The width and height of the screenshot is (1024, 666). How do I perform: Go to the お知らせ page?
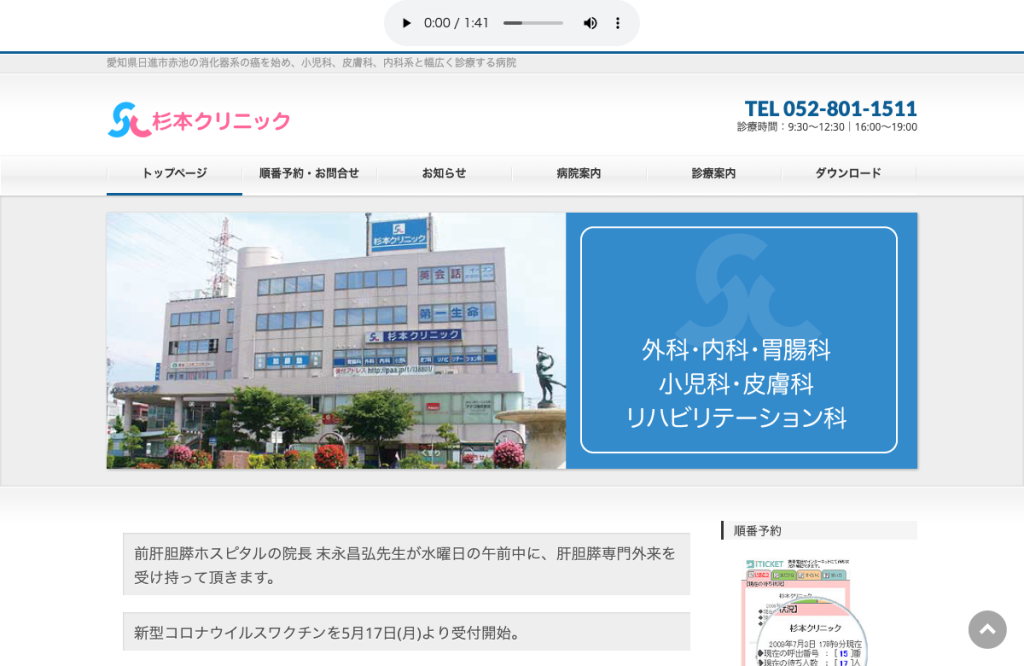coord(444,173)
